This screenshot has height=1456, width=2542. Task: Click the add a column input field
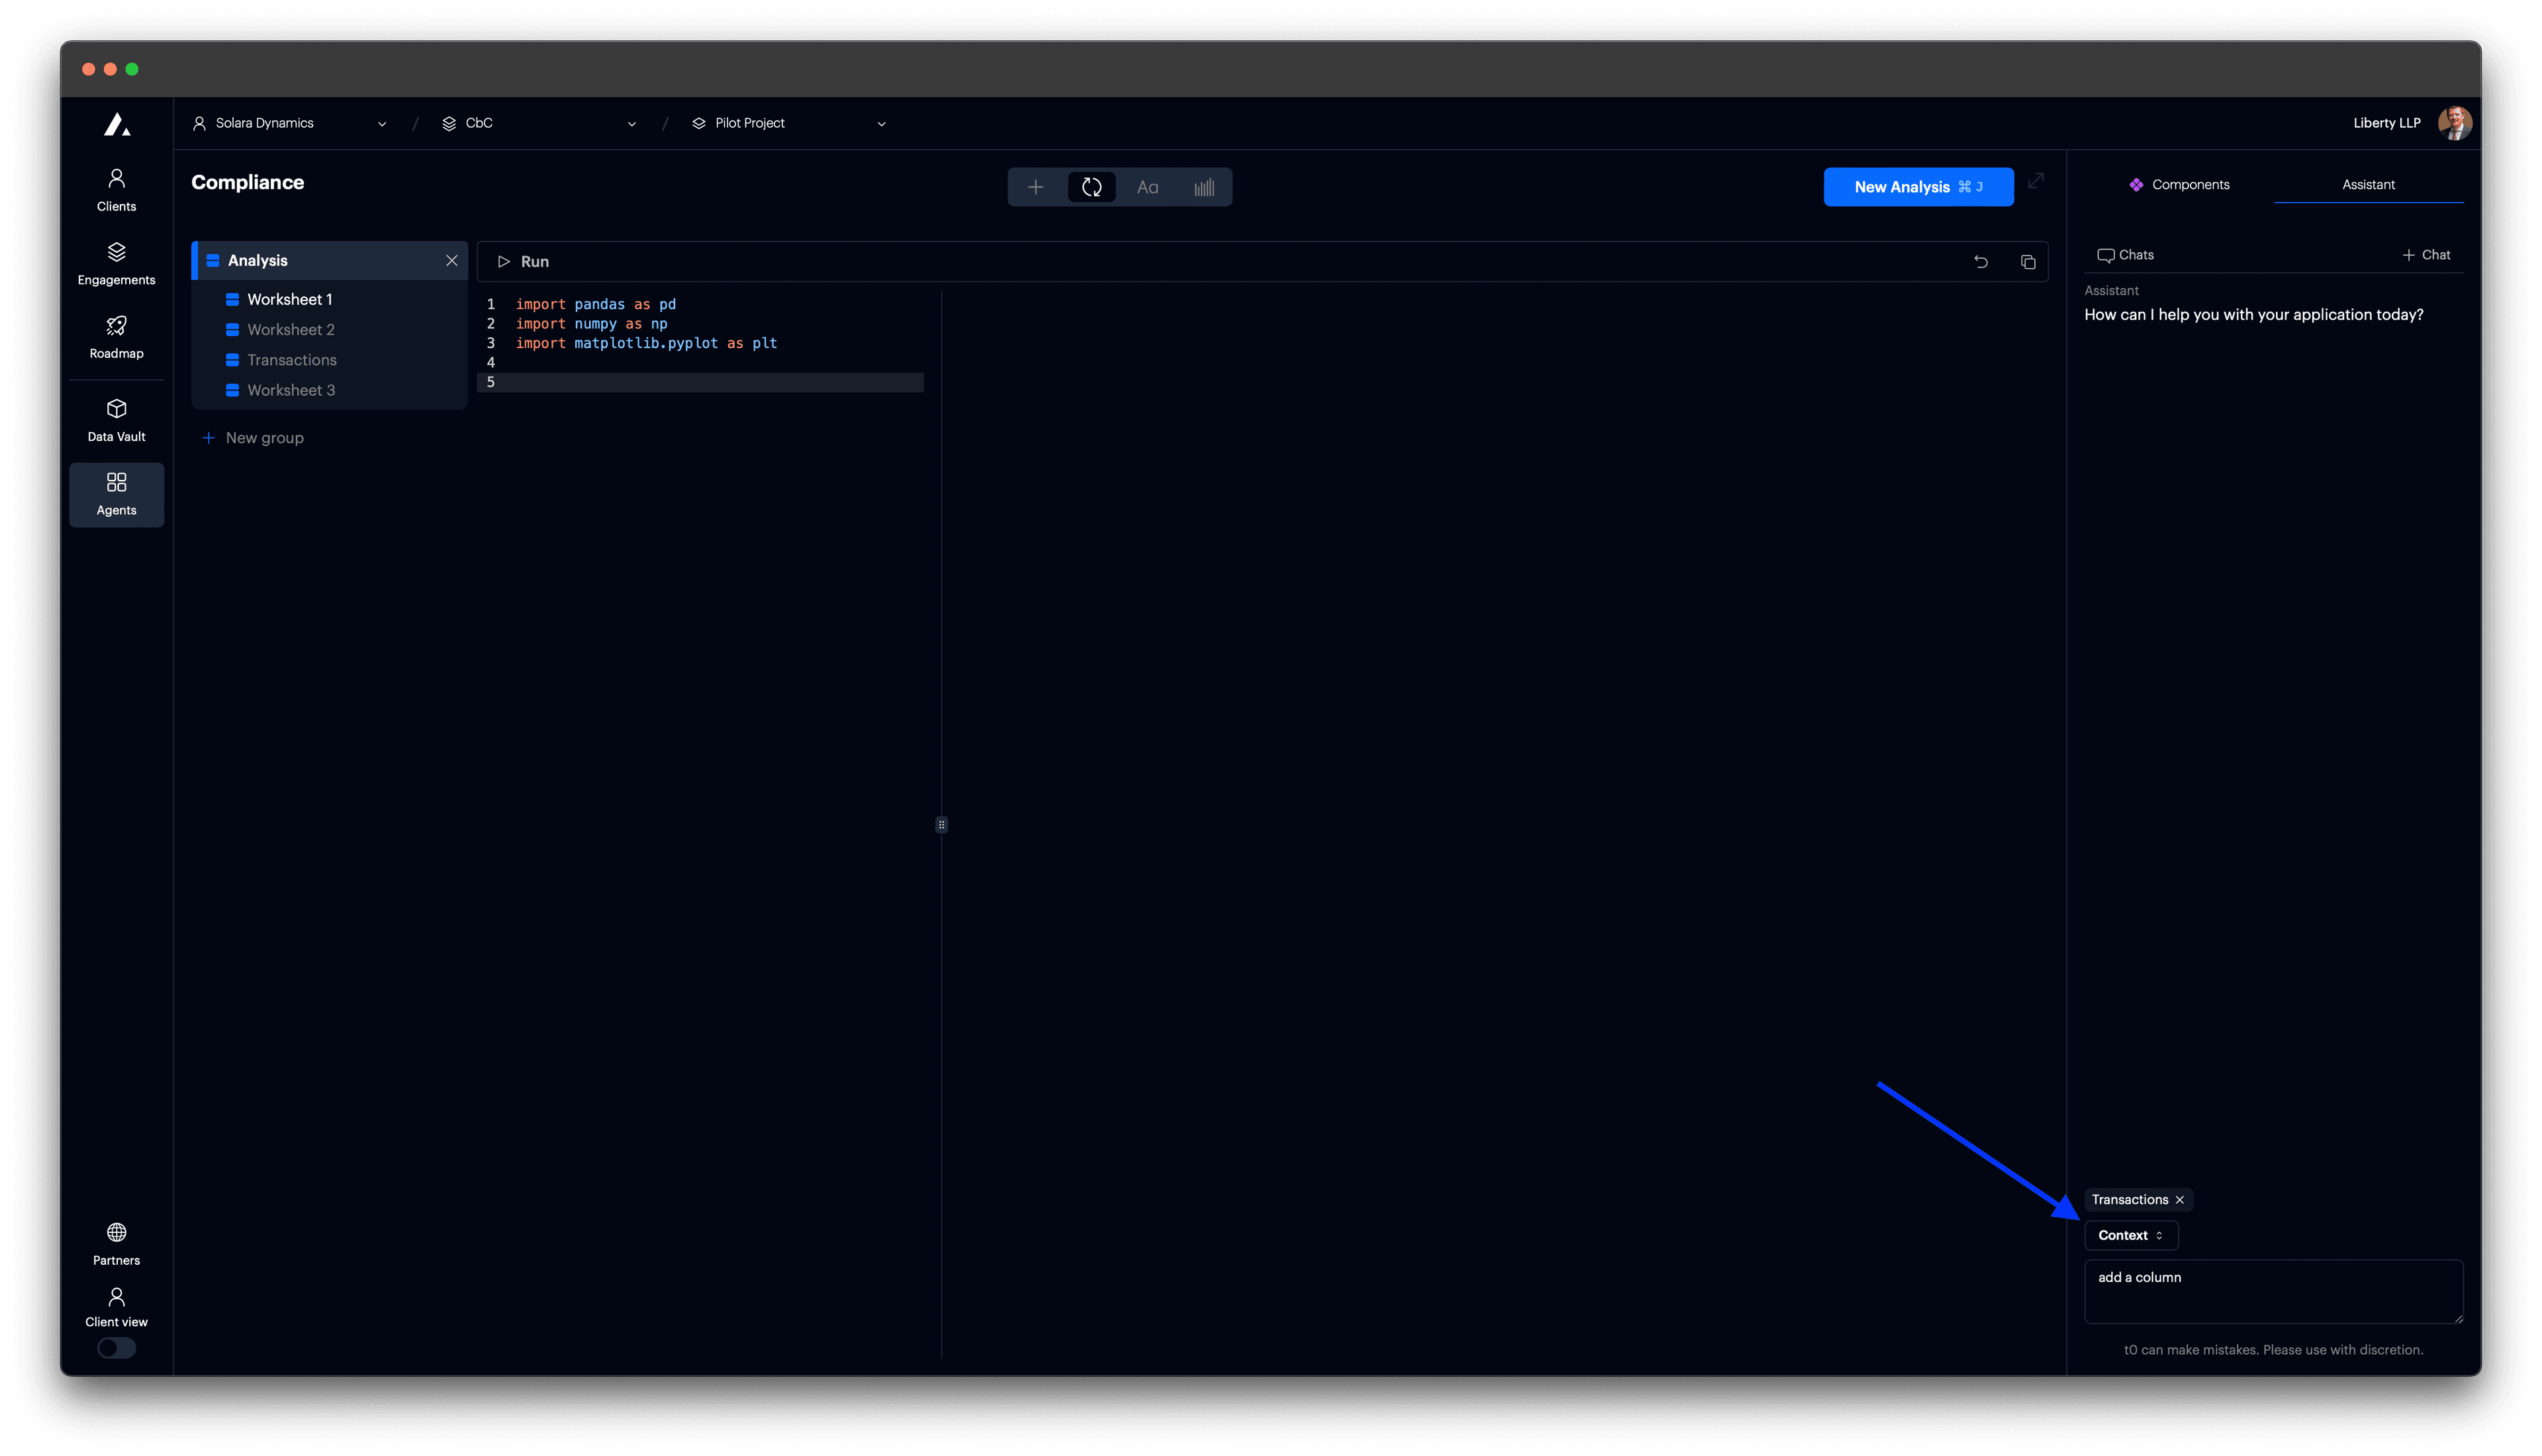click(x=2272, y=1291)
